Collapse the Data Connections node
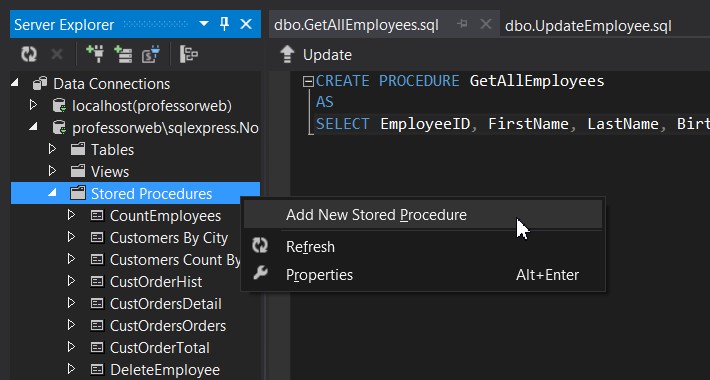This screenshot has height=380, width=710. [x=15, y=83]
